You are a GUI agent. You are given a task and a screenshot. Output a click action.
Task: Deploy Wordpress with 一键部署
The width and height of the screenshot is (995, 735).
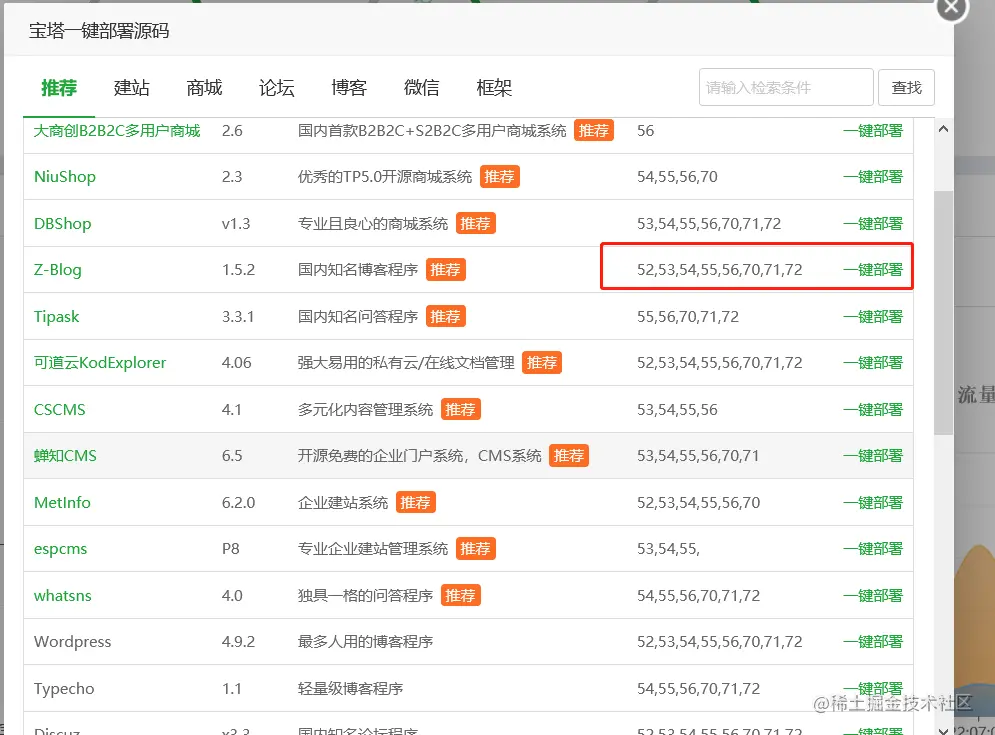point(873,642)
